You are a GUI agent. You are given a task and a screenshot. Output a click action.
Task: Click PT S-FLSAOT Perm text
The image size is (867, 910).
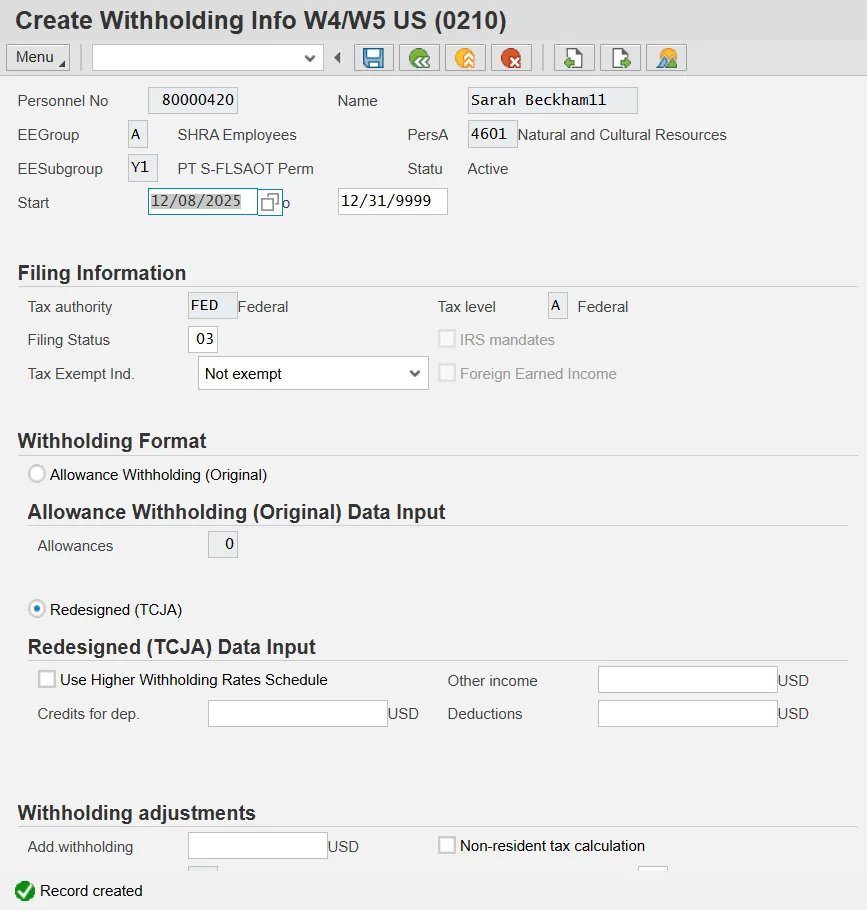pos(245,169)
